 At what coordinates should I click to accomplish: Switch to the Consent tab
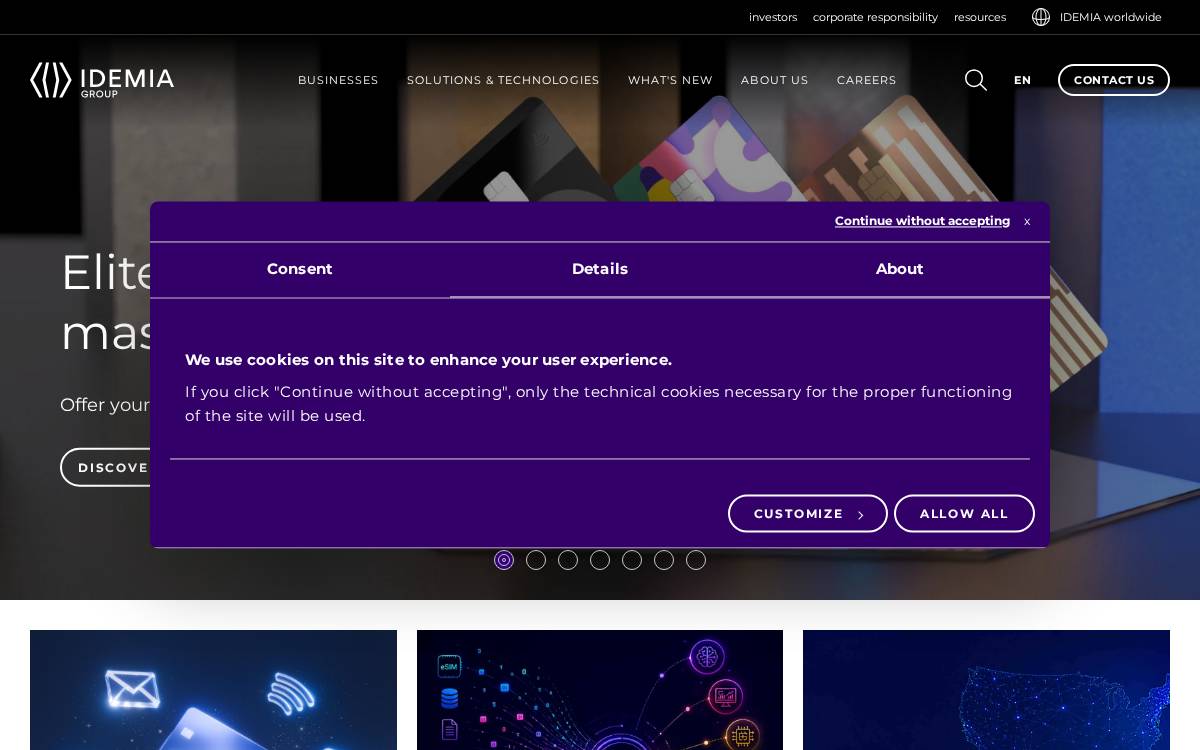[x=300, y=269]
